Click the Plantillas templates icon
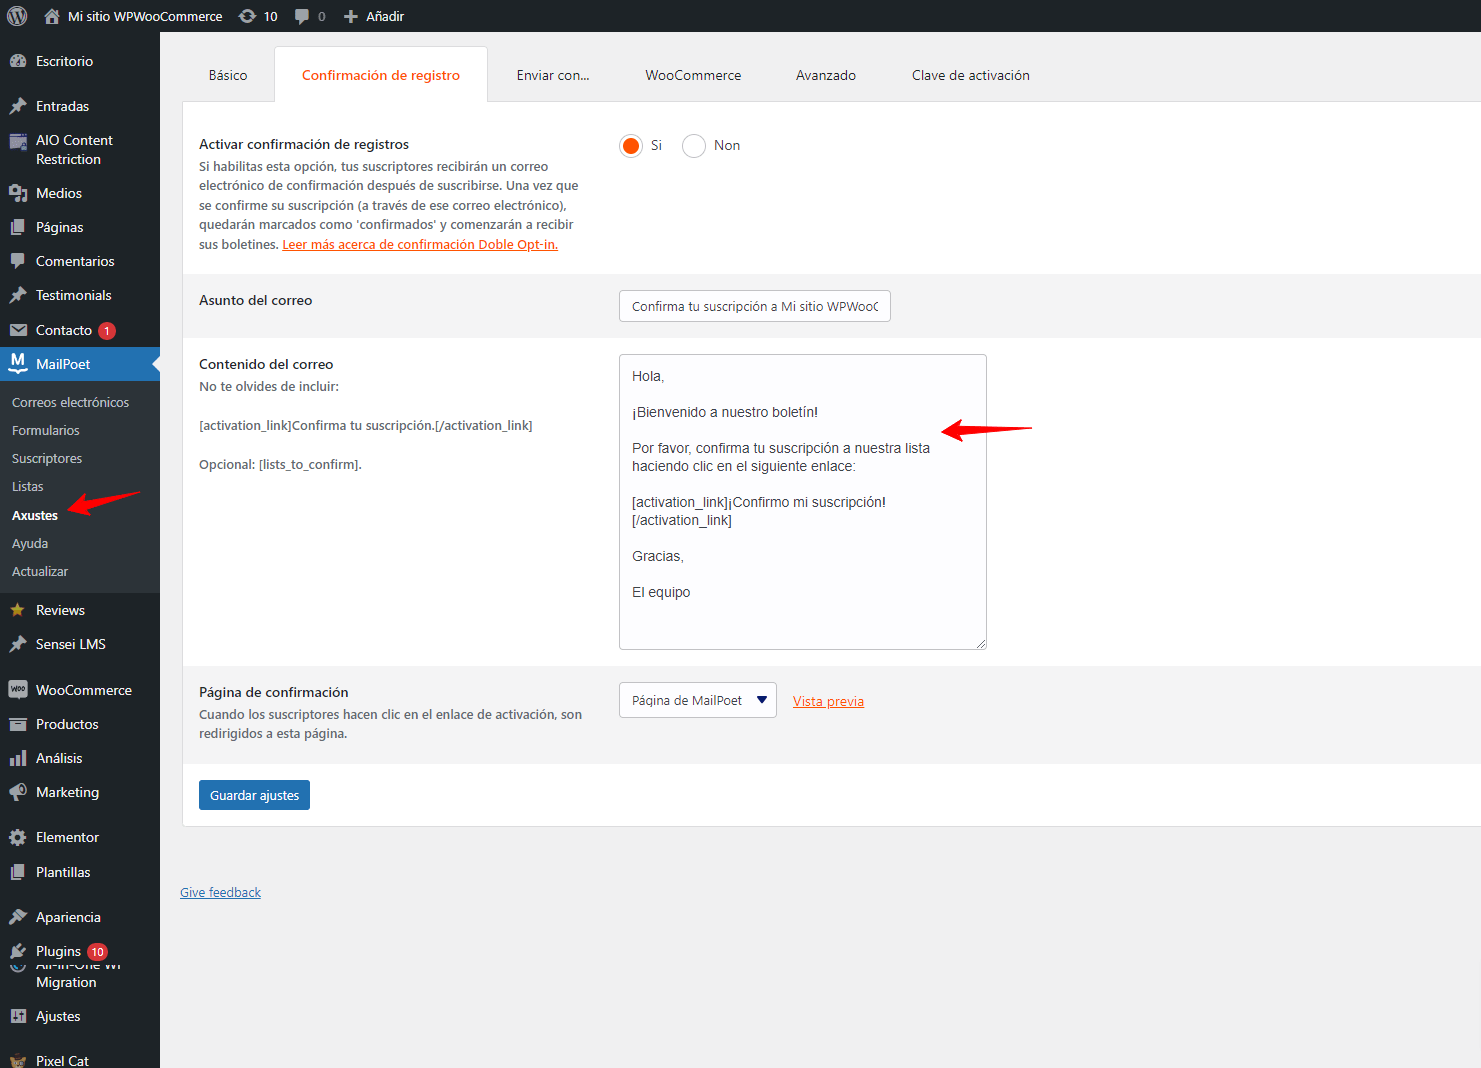Image resolution: width=1481 pixels, height=1068 pixels. pyautogui.click(x=18, y=872)
